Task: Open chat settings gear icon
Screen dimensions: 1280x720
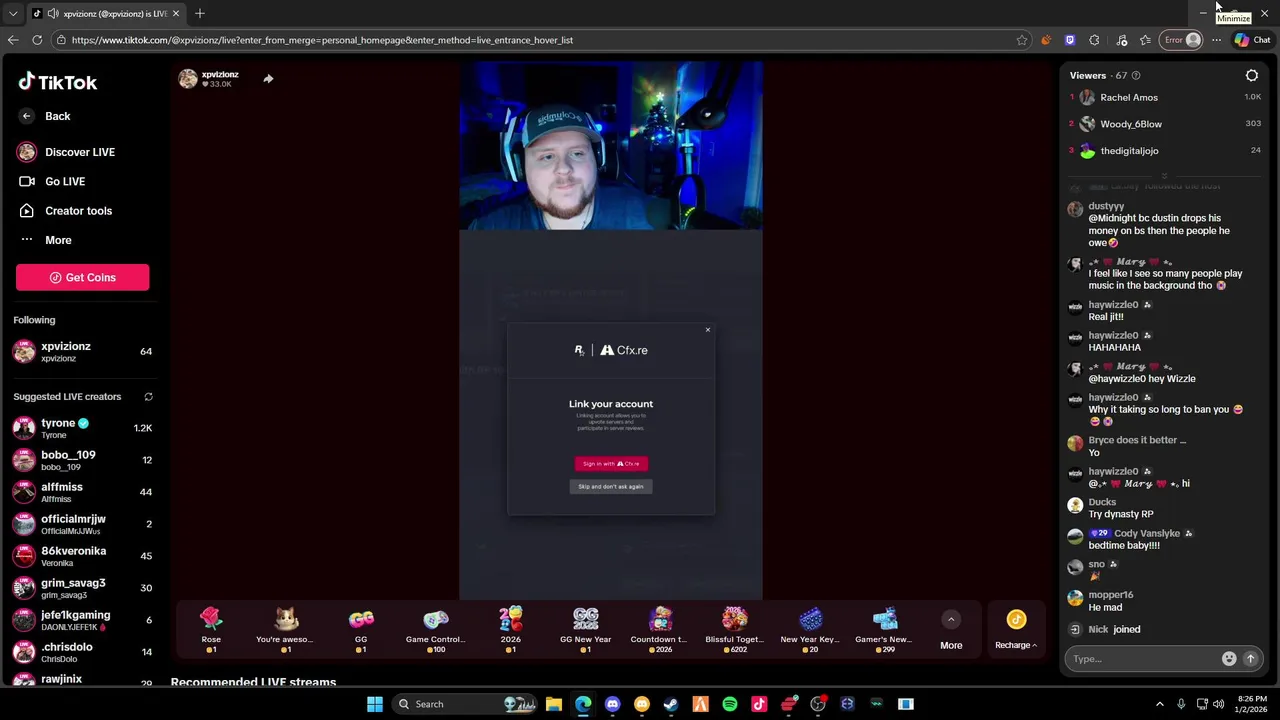Action: pos(1252,75)
